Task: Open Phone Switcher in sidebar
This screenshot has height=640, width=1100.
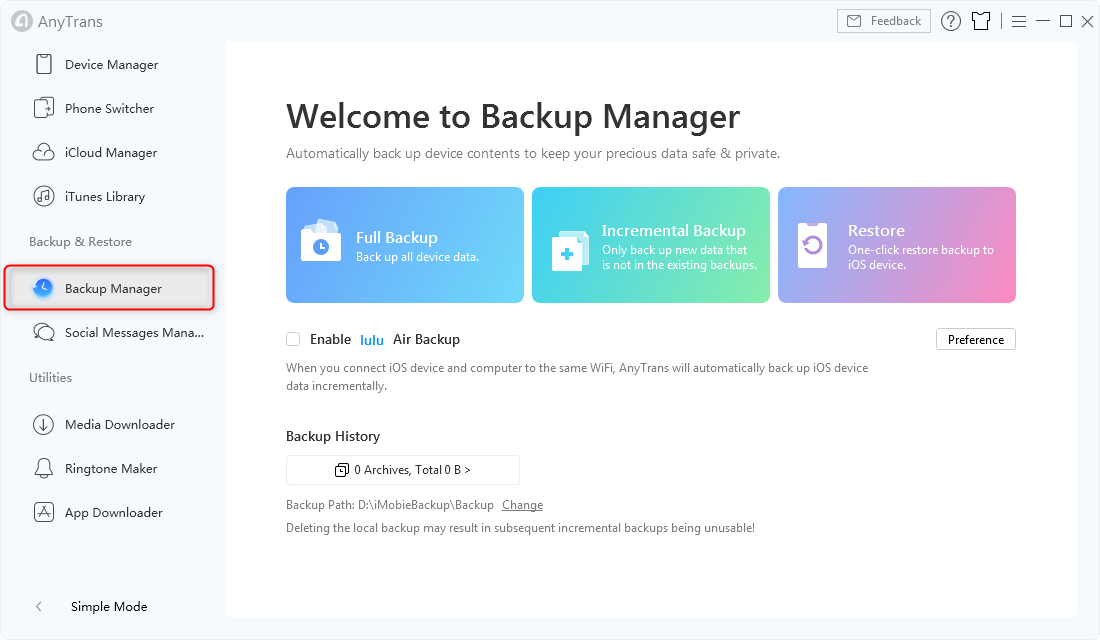Action: (x=109, y=108)
